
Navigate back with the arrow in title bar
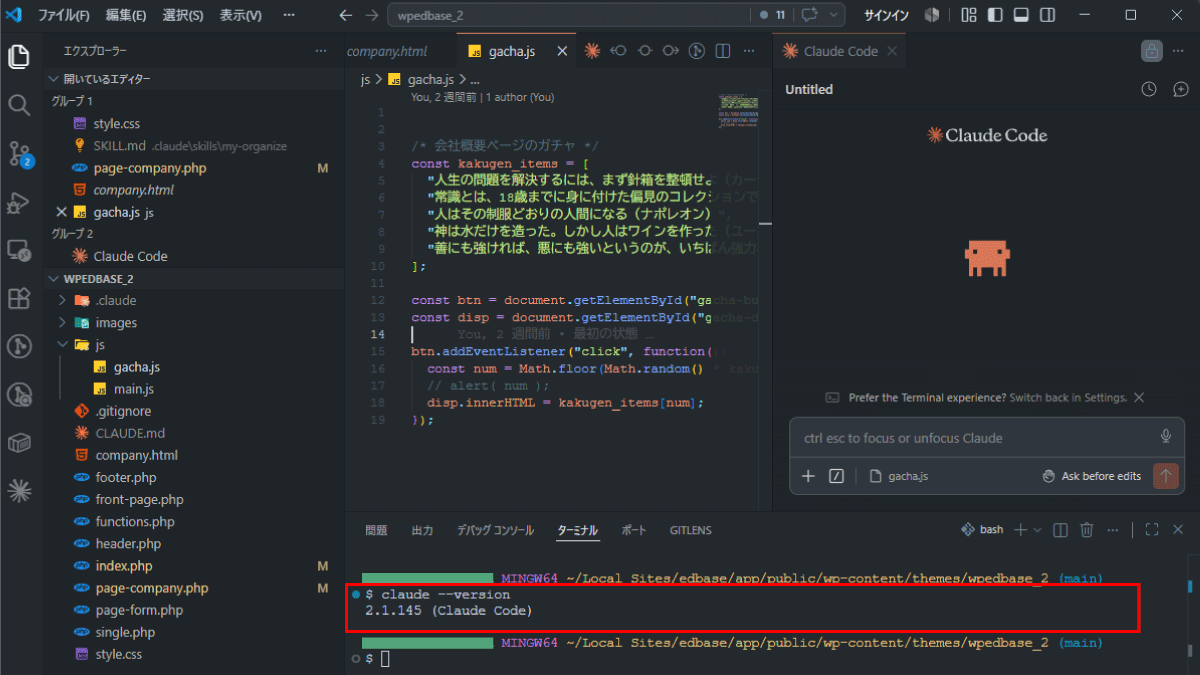346,15
